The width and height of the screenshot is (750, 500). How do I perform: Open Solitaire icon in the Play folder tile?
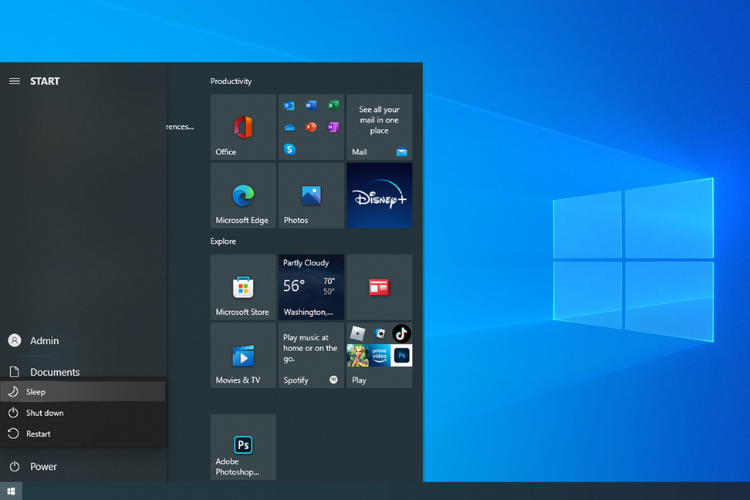coord(380,333)
